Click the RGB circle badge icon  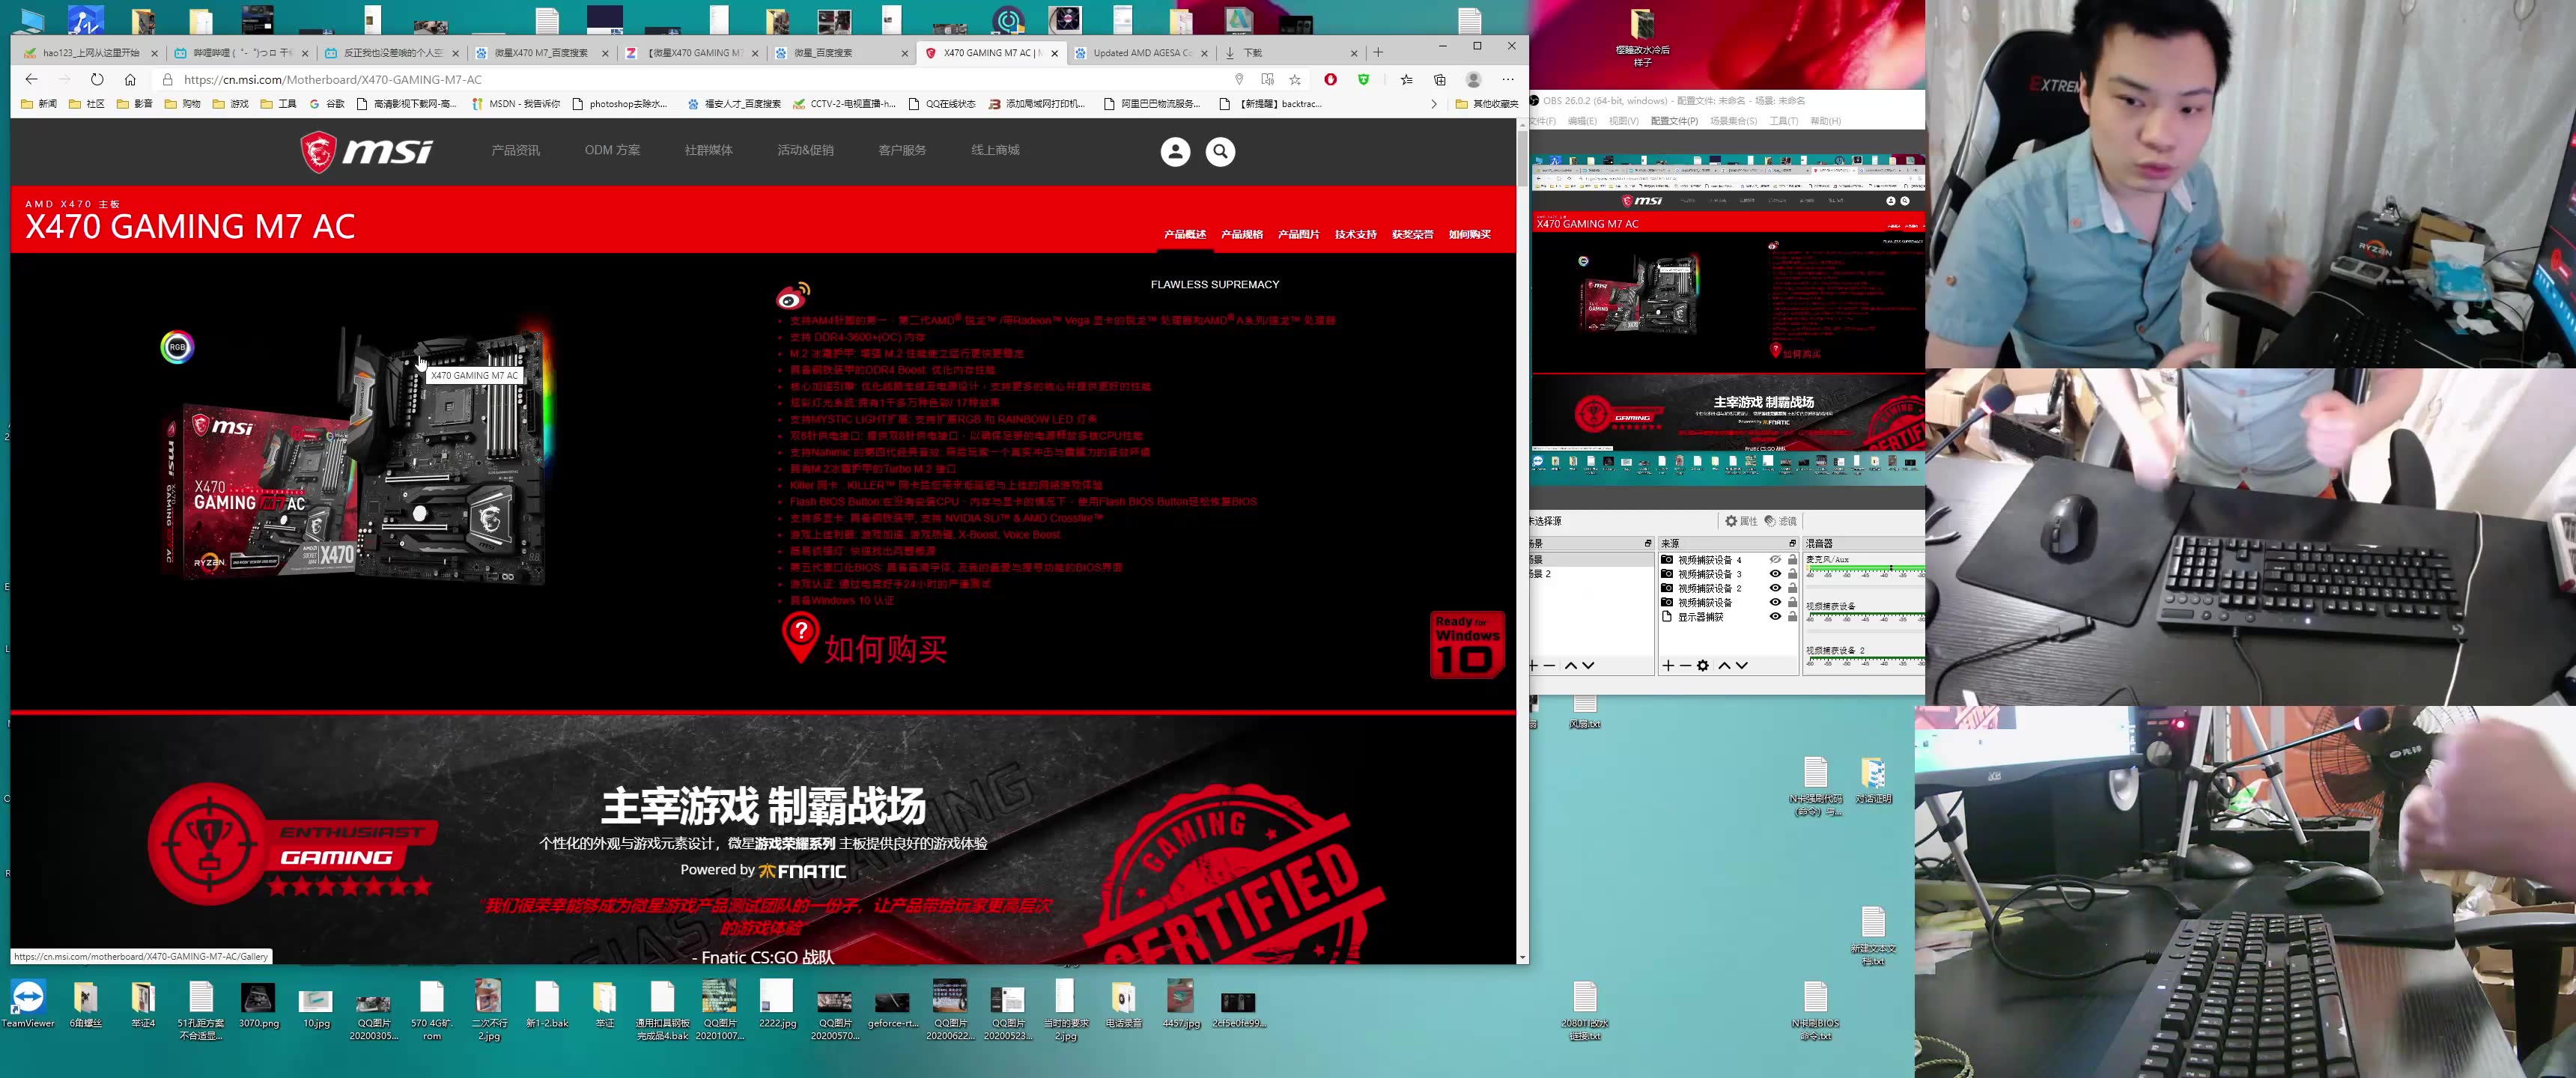pyautogui.click(x=177, y=347)
